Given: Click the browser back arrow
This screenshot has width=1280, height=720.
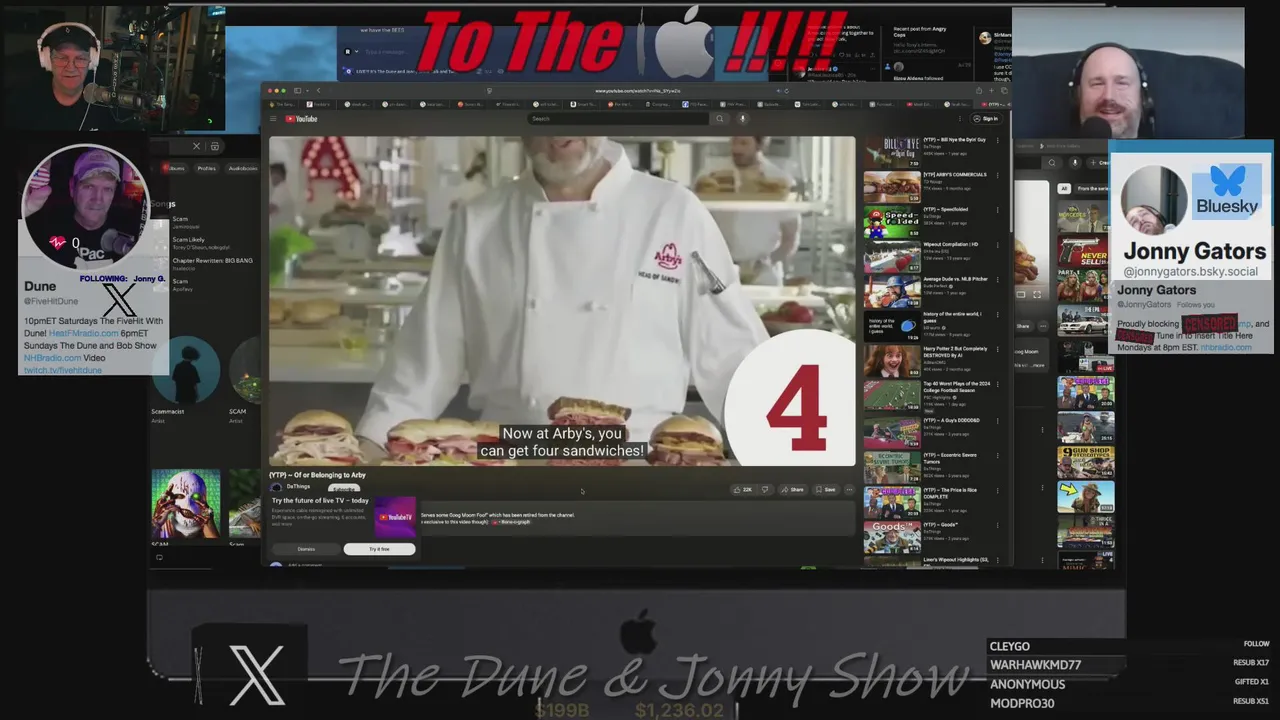Looking at the screenshot, I should (318, 91).
